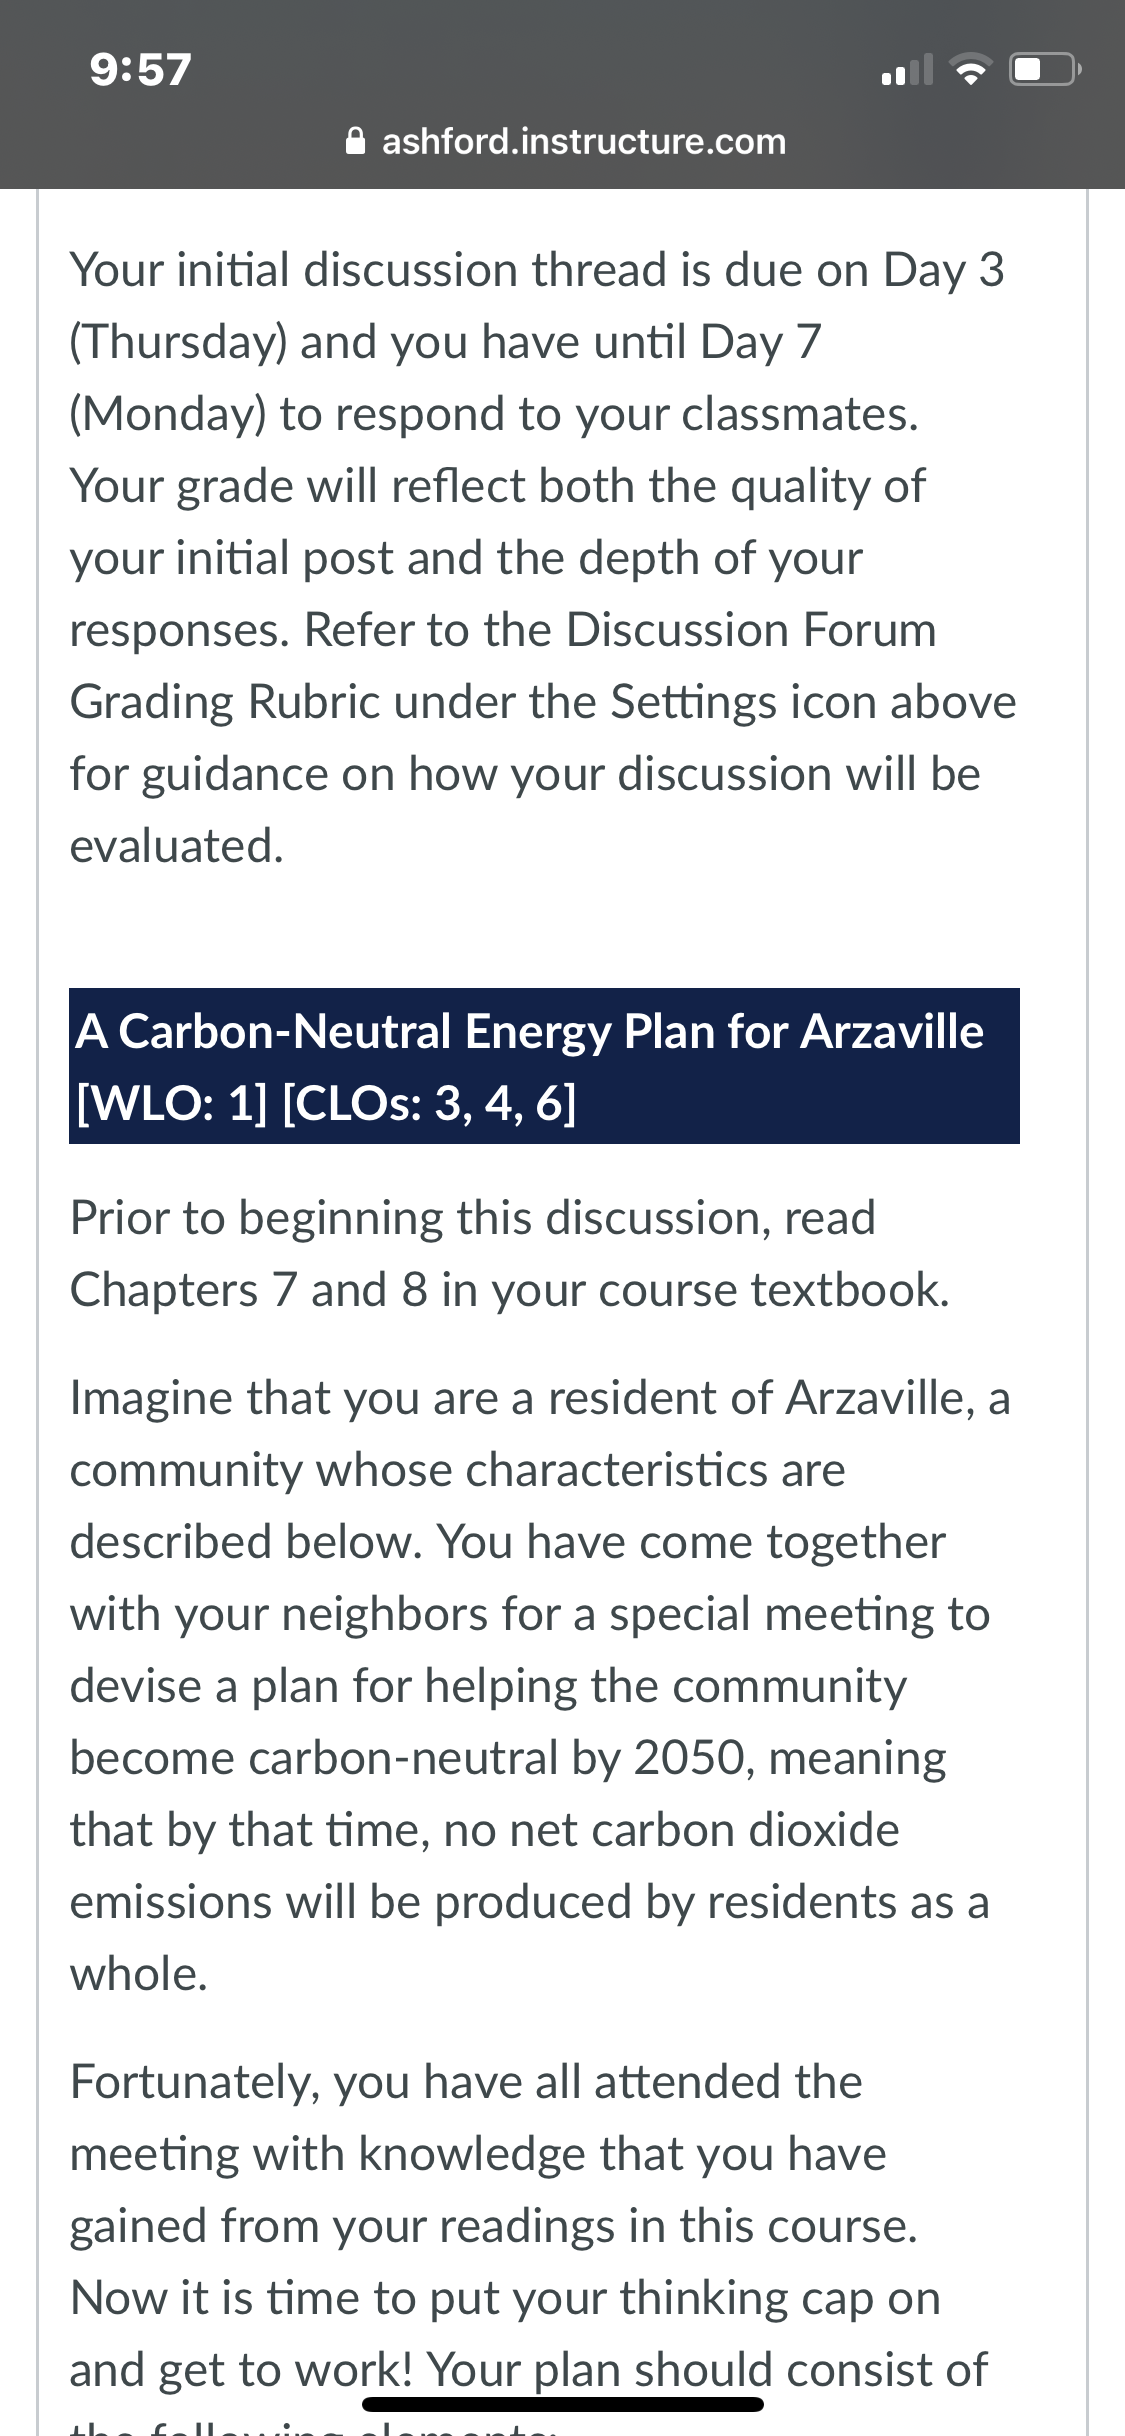Image resolution: width=1125 pixels, height=2436 pixels.
Task: Tap the ashford.instructure.com address bar
Action: (566, 141)
